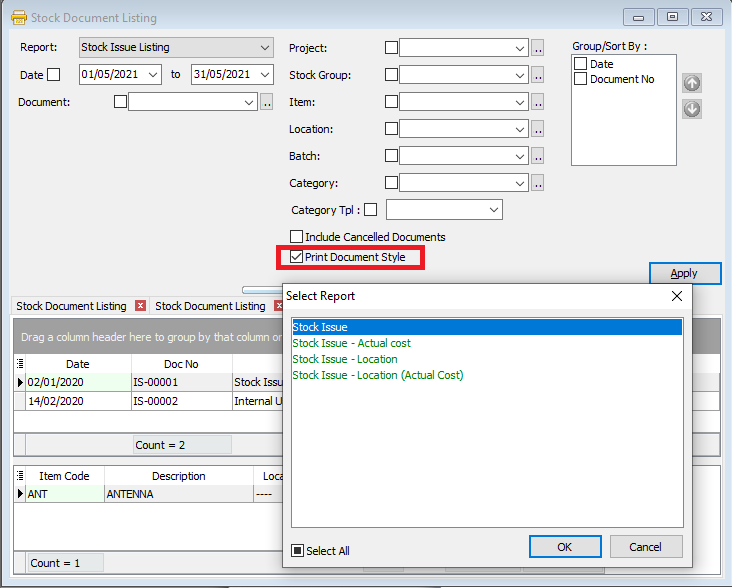This screenshot has width=732, height=588.
Task: Click the Document lookup ellipsis button
Action: (x=266, y=102)
